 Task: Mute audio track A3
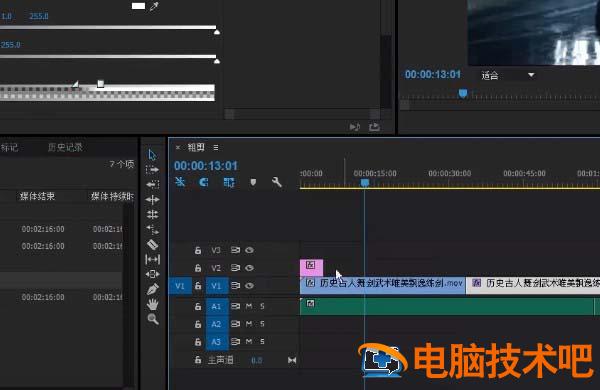point(249,341)
